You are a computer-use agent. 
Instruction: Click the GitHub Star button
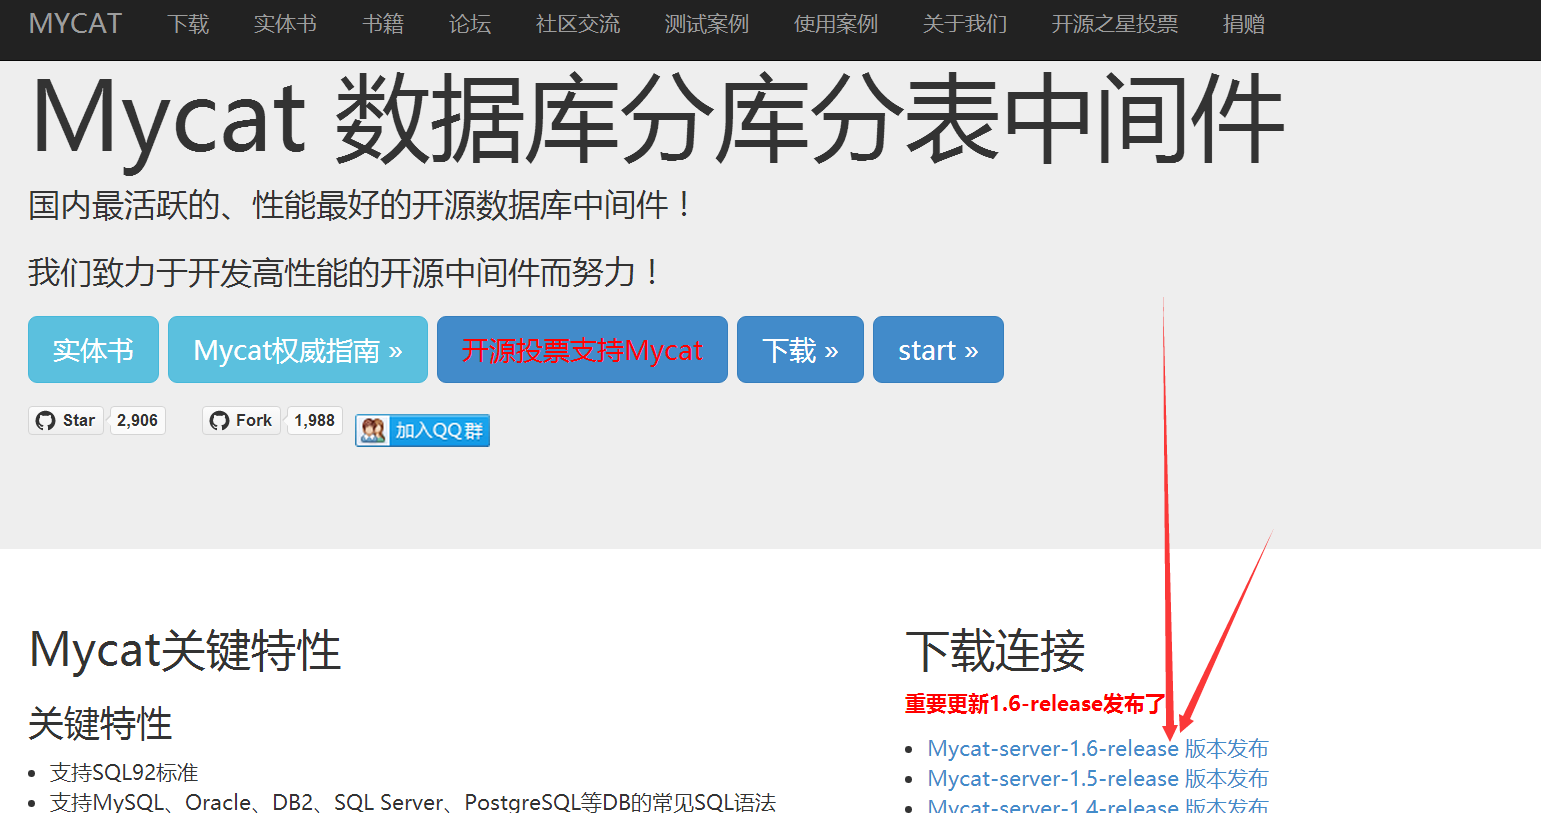coord(66,420)
